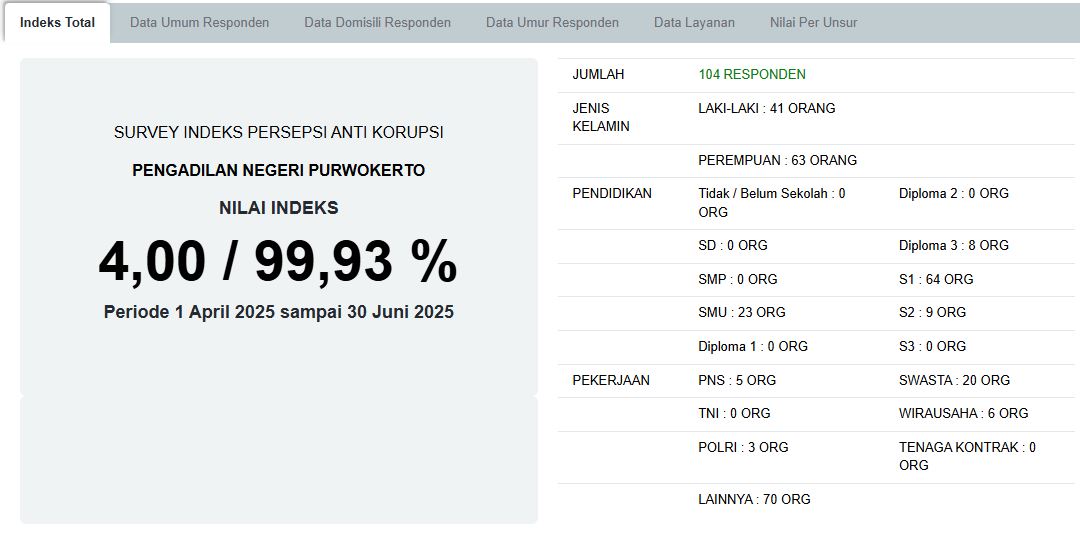Click the LAKI-LAKI : 41 ORANG cell
1080x533 pixels.
[x=766, y=108]
